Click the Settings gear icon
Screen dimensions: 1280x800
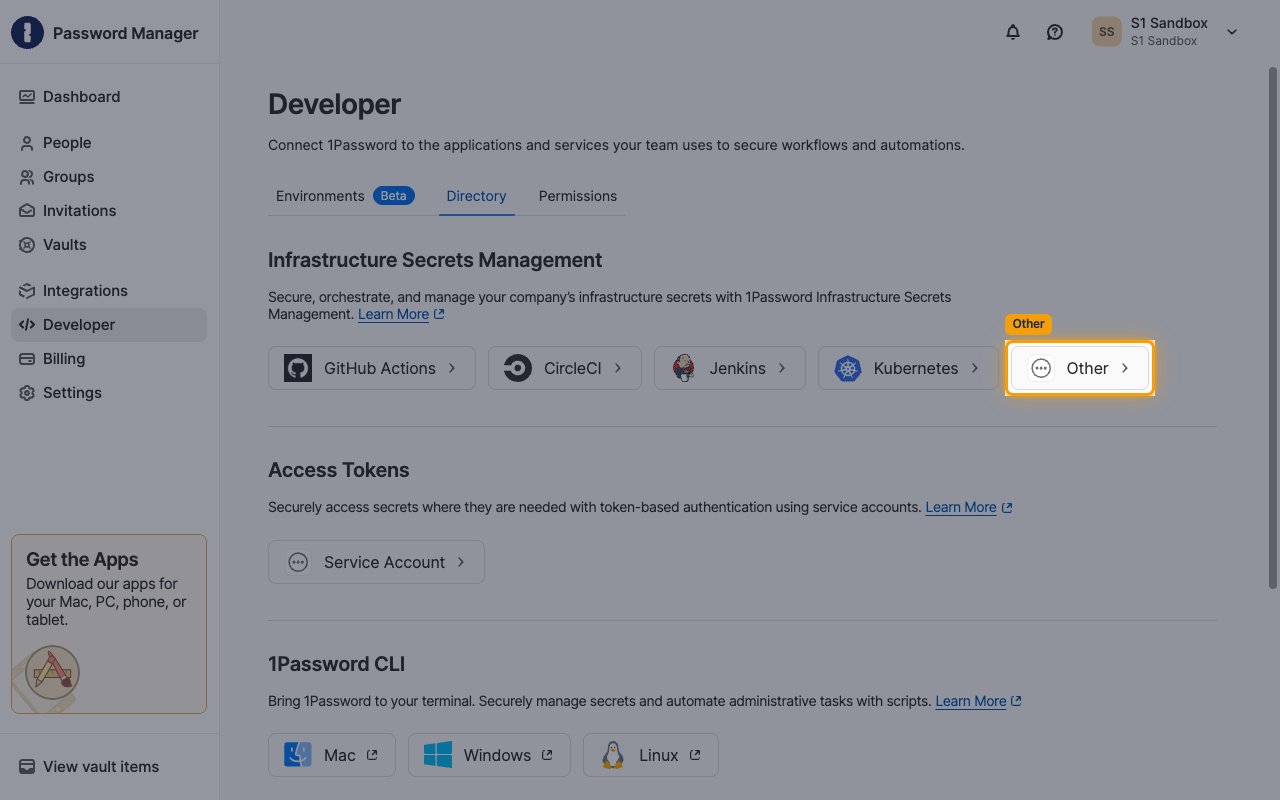tap(27, 393)
